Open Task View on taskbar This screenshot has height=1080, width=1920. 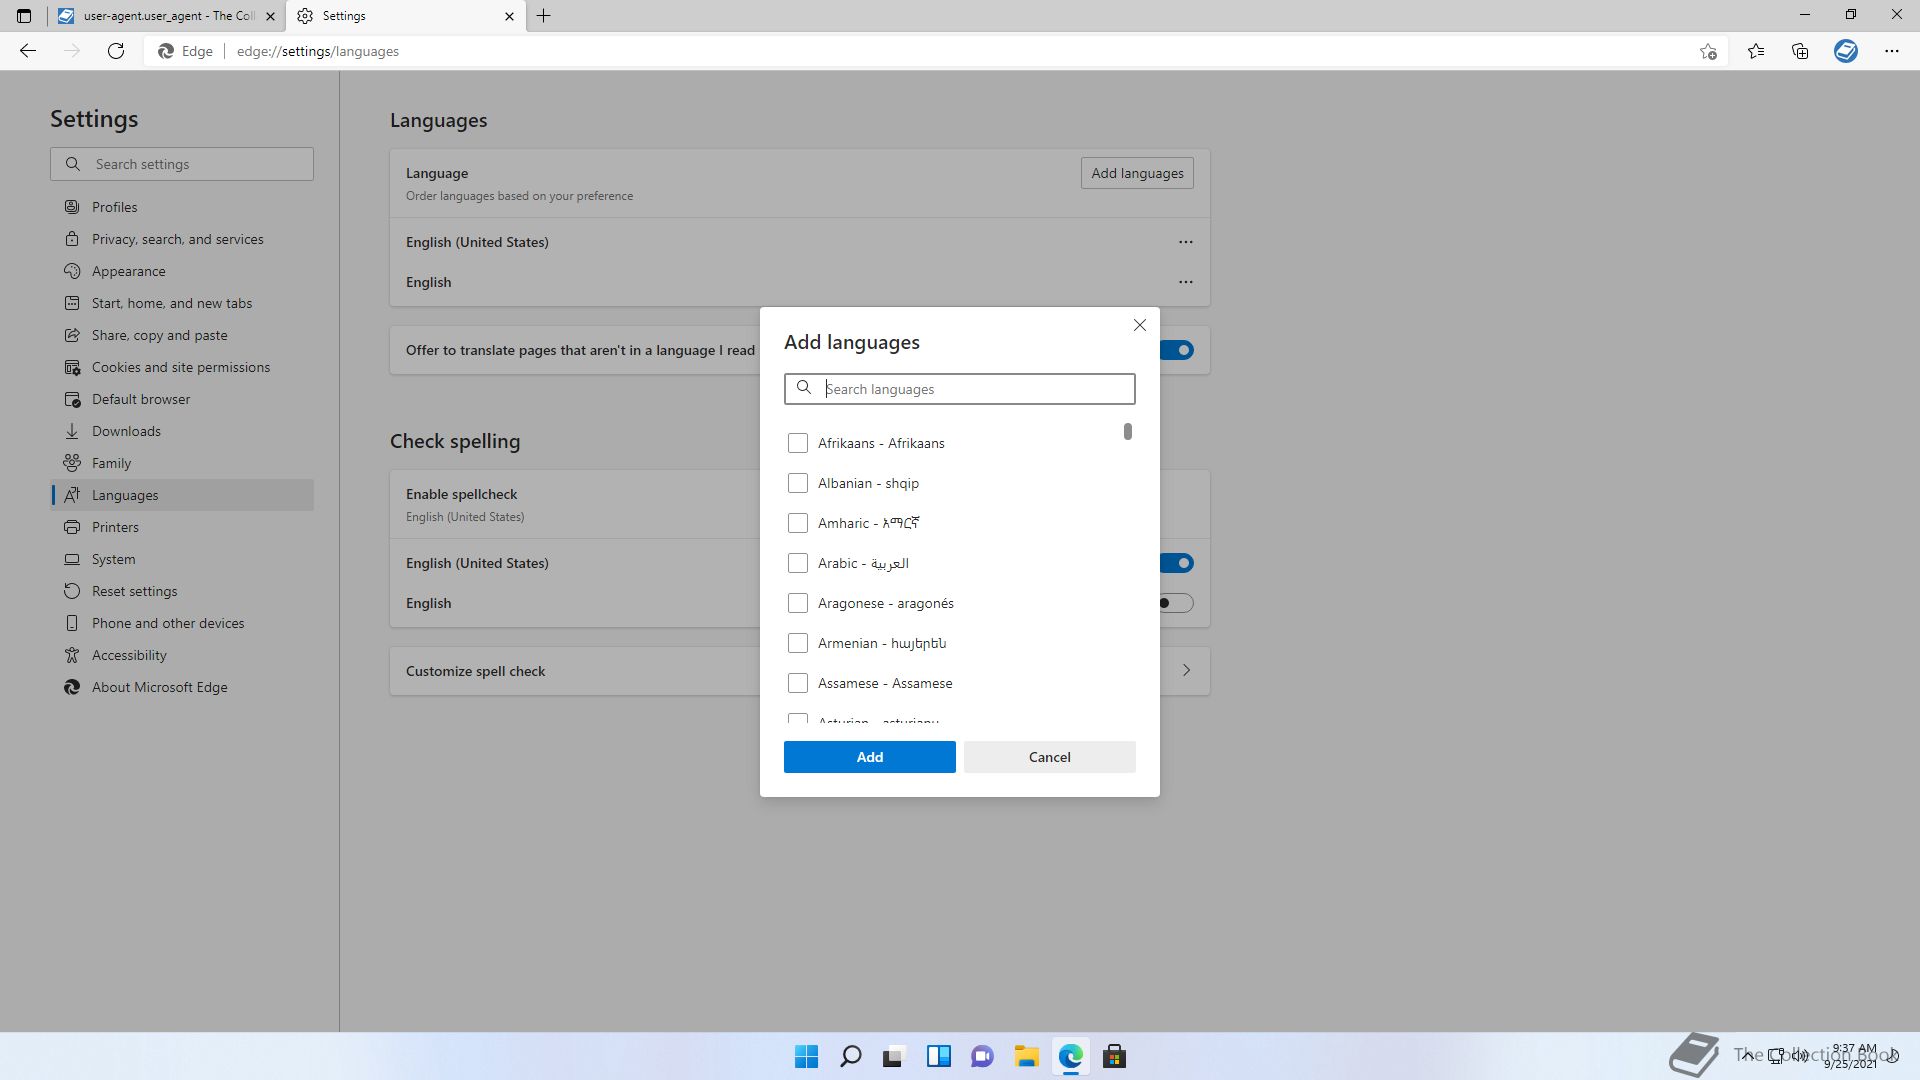(x=894, y=1056)
